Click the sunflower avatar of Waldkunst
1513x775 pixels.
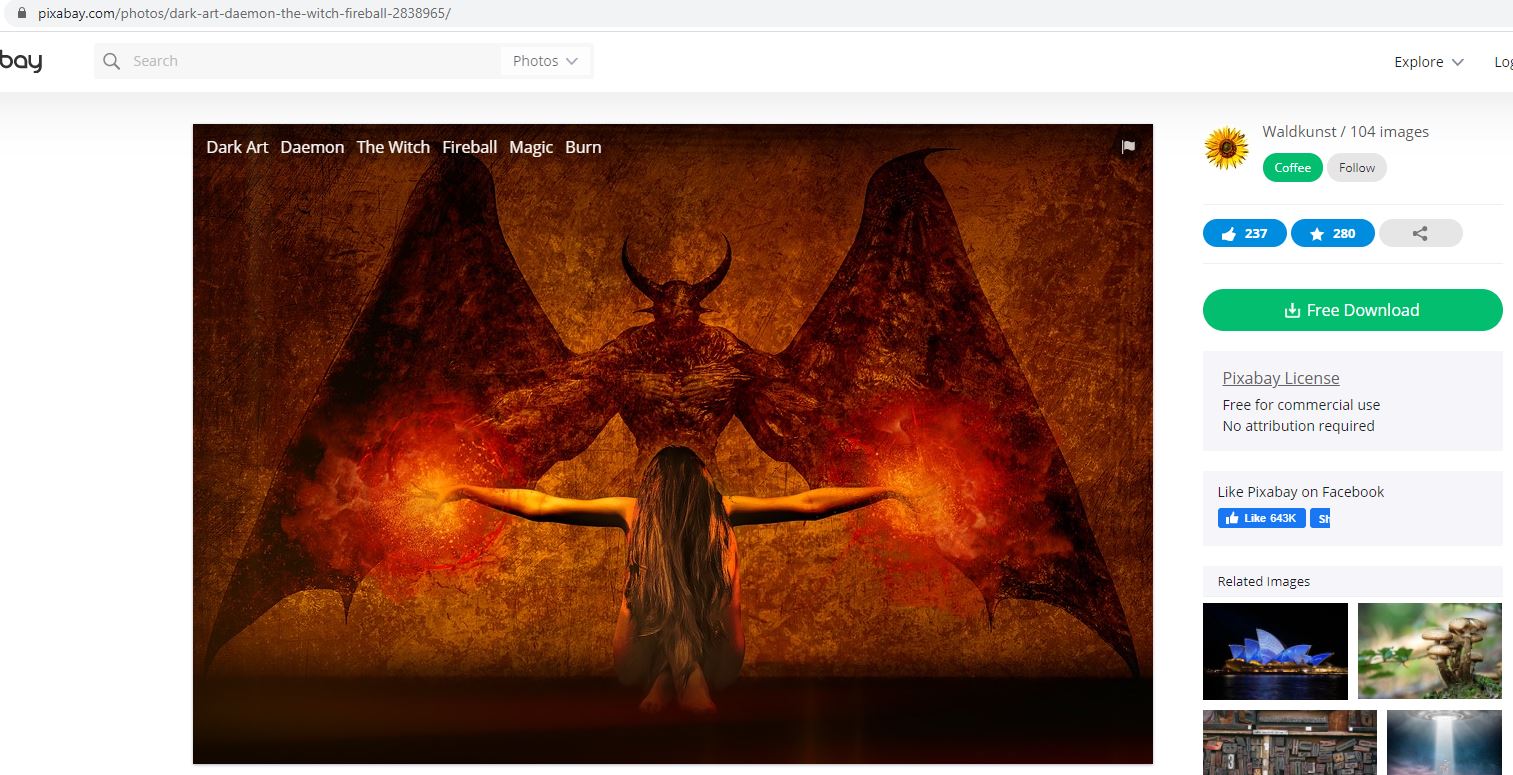1227,149
